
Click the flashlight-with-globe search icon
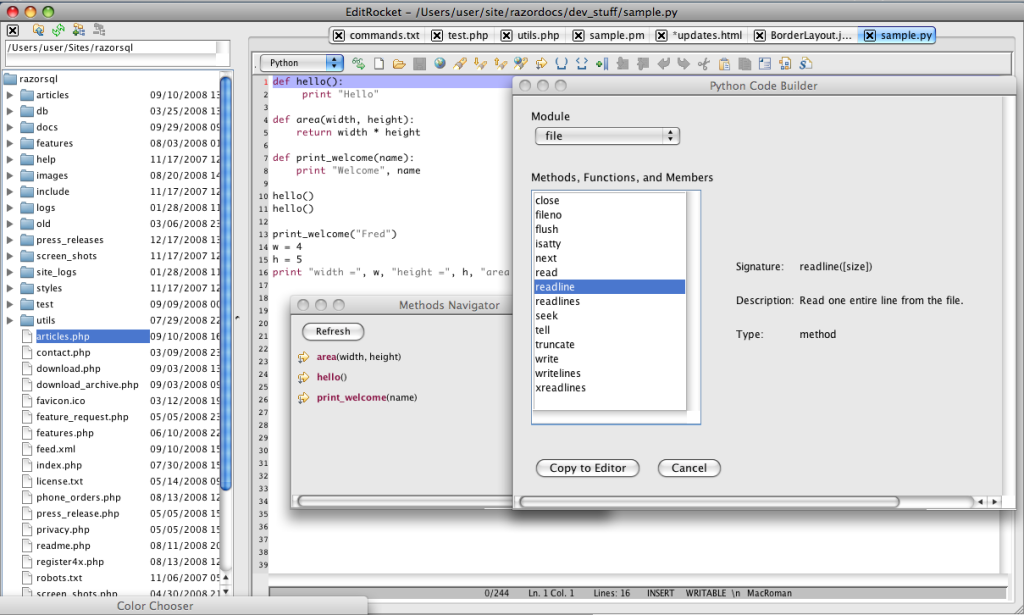point(520,63)
